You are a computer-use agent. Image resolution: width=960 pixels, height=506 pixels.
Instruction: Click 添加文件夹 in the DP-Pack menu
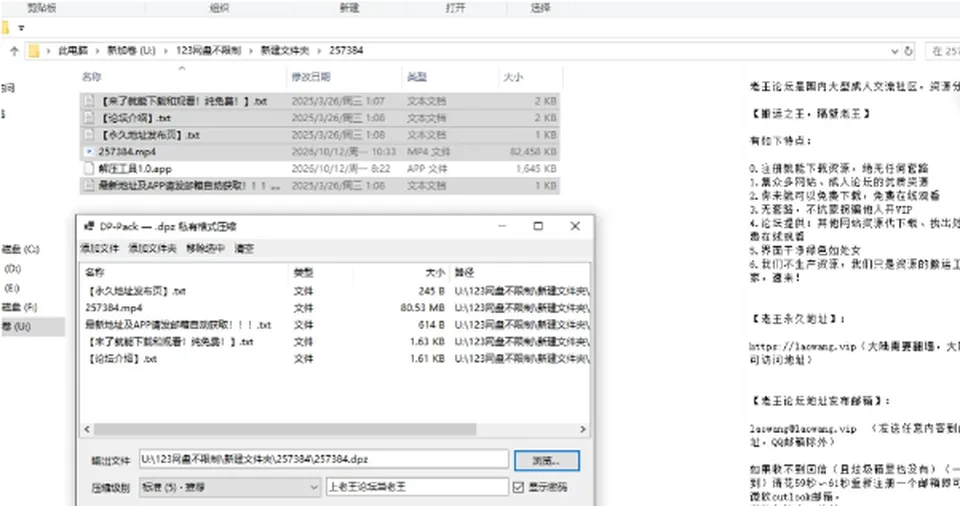[x=152, y=248]
